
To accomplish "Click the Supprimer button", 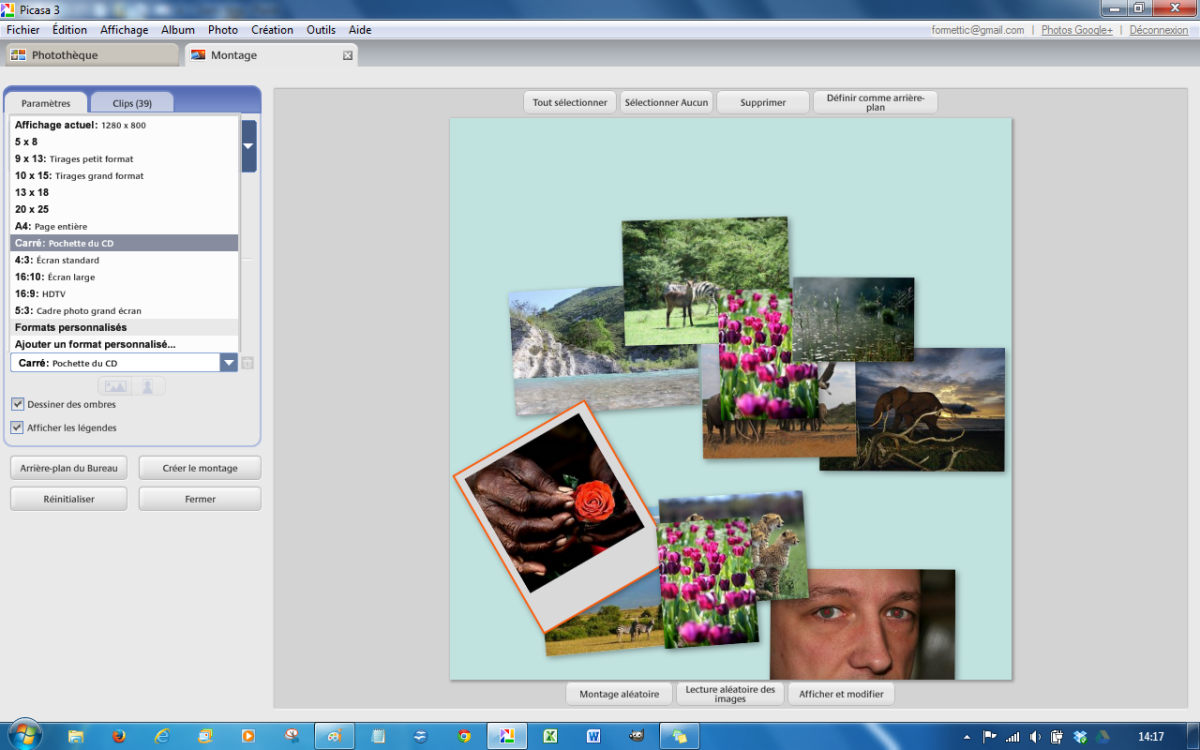I will pyautogui.click(x=763, y=102).
